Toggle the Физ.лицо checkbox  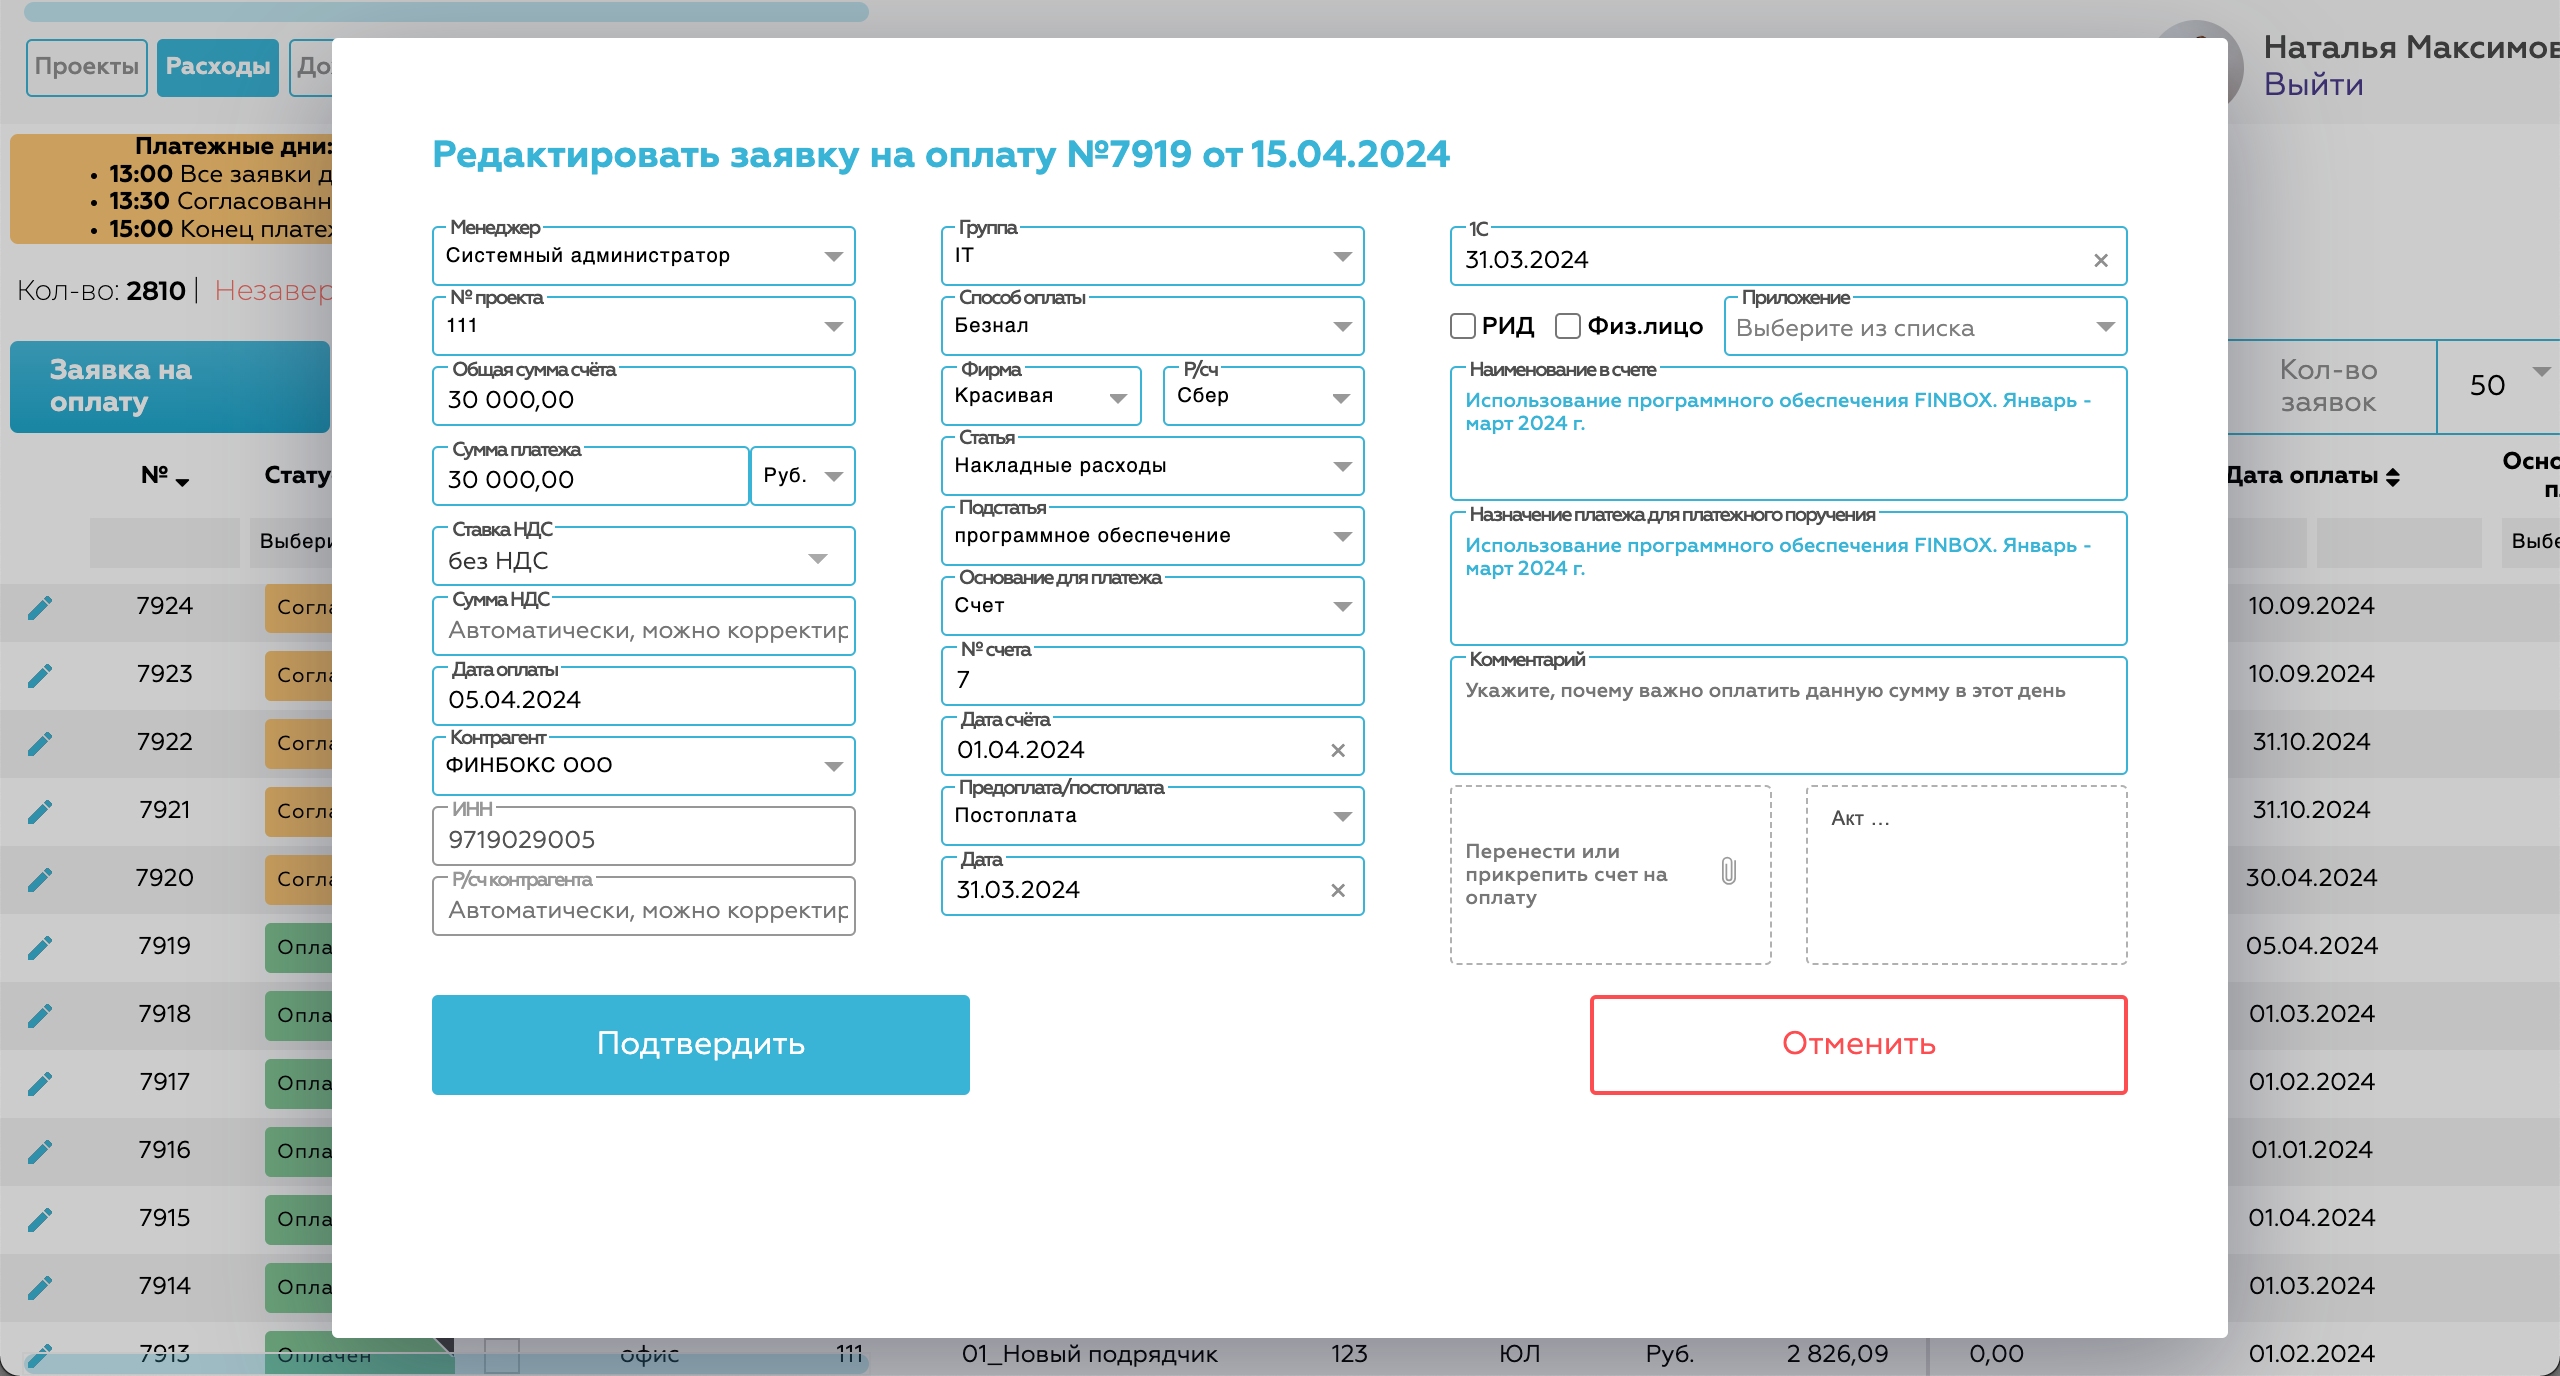[x=1568, y=326]
